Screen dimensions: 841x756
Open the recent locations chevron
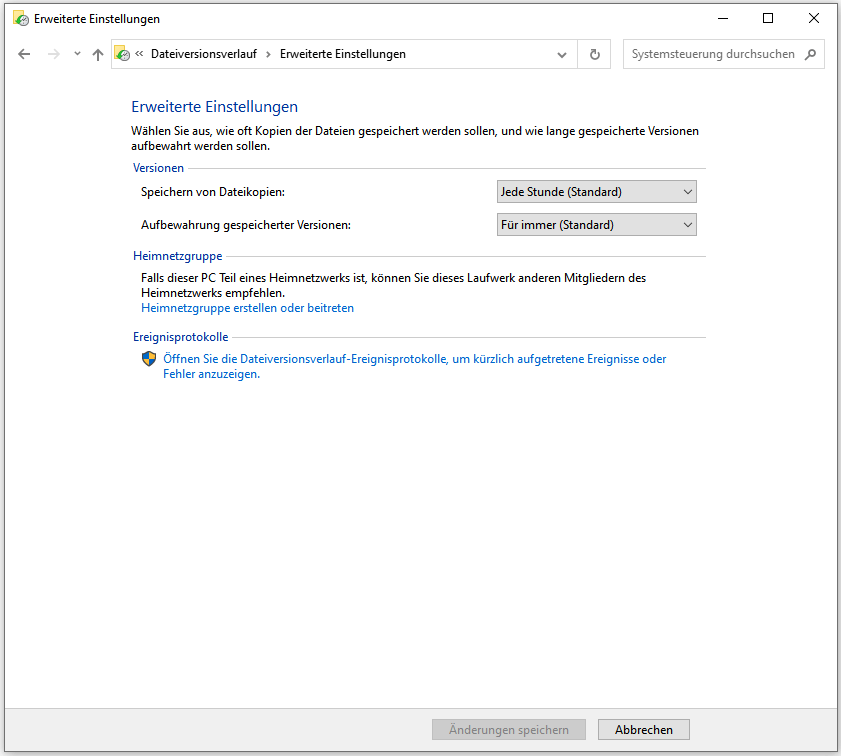[77, 55]
